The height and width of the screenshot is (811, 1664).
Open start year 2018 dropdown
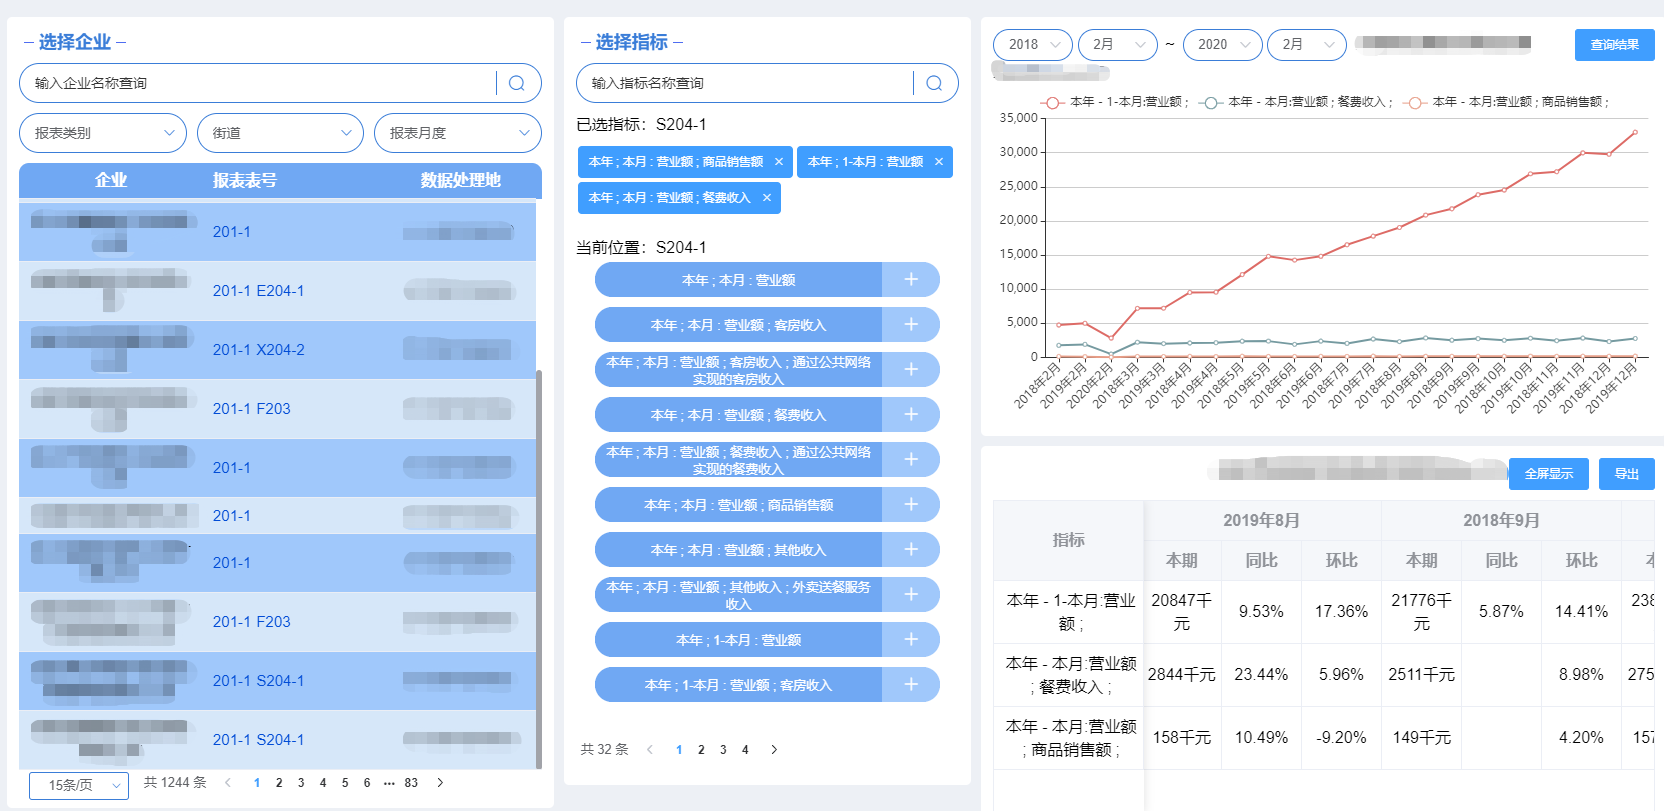tap(1032, 45)
